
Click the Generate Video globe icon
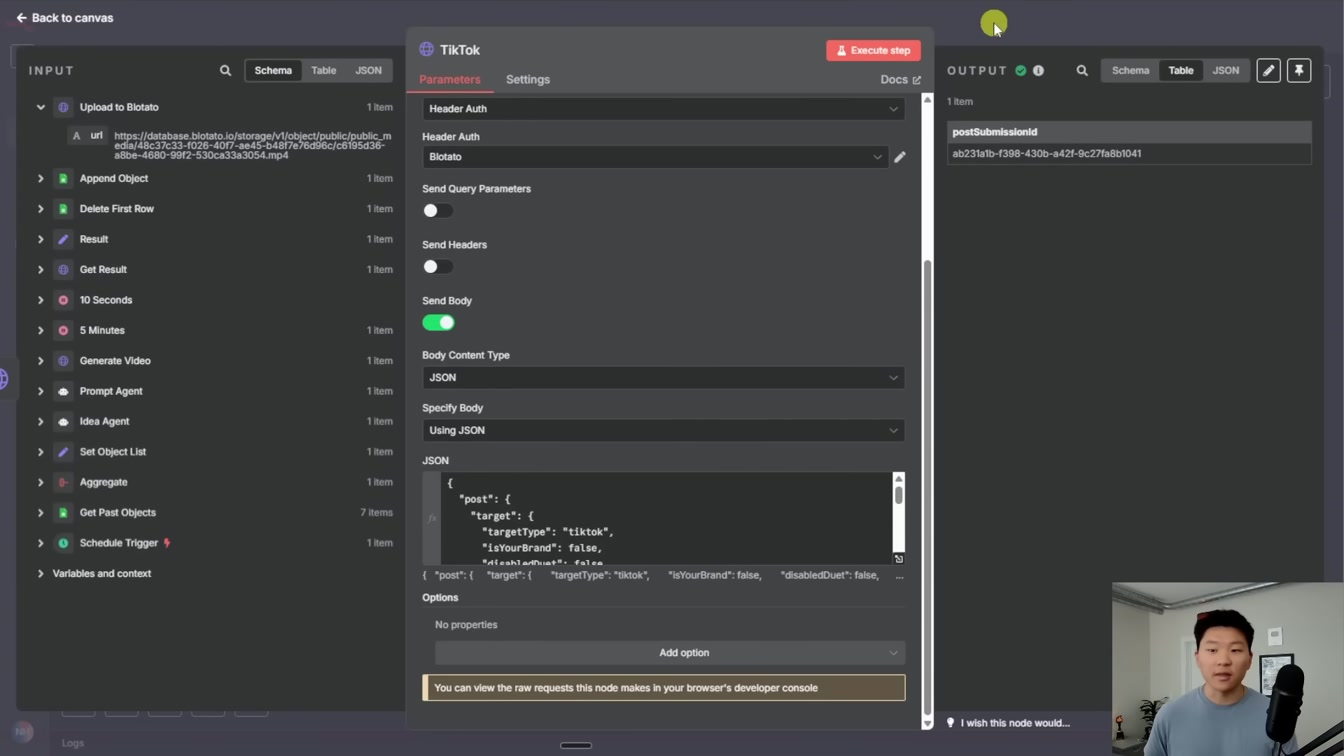click(63, 361)
